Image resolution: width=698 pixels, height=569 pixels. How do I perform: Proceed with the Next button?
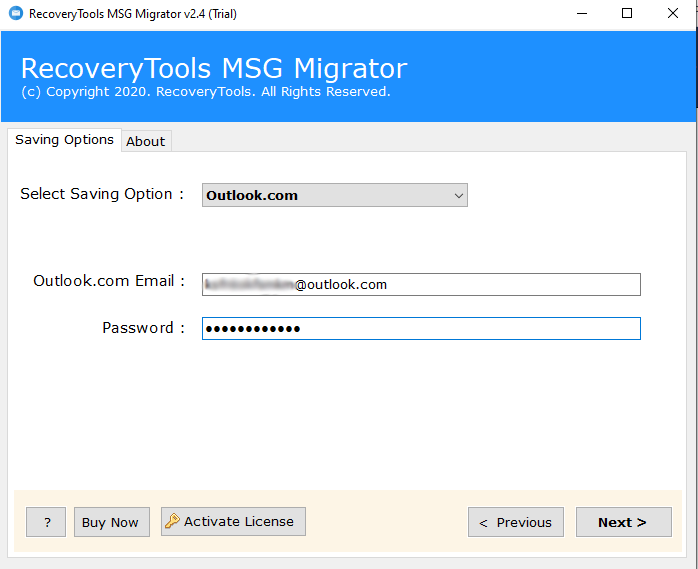point(624,522)
